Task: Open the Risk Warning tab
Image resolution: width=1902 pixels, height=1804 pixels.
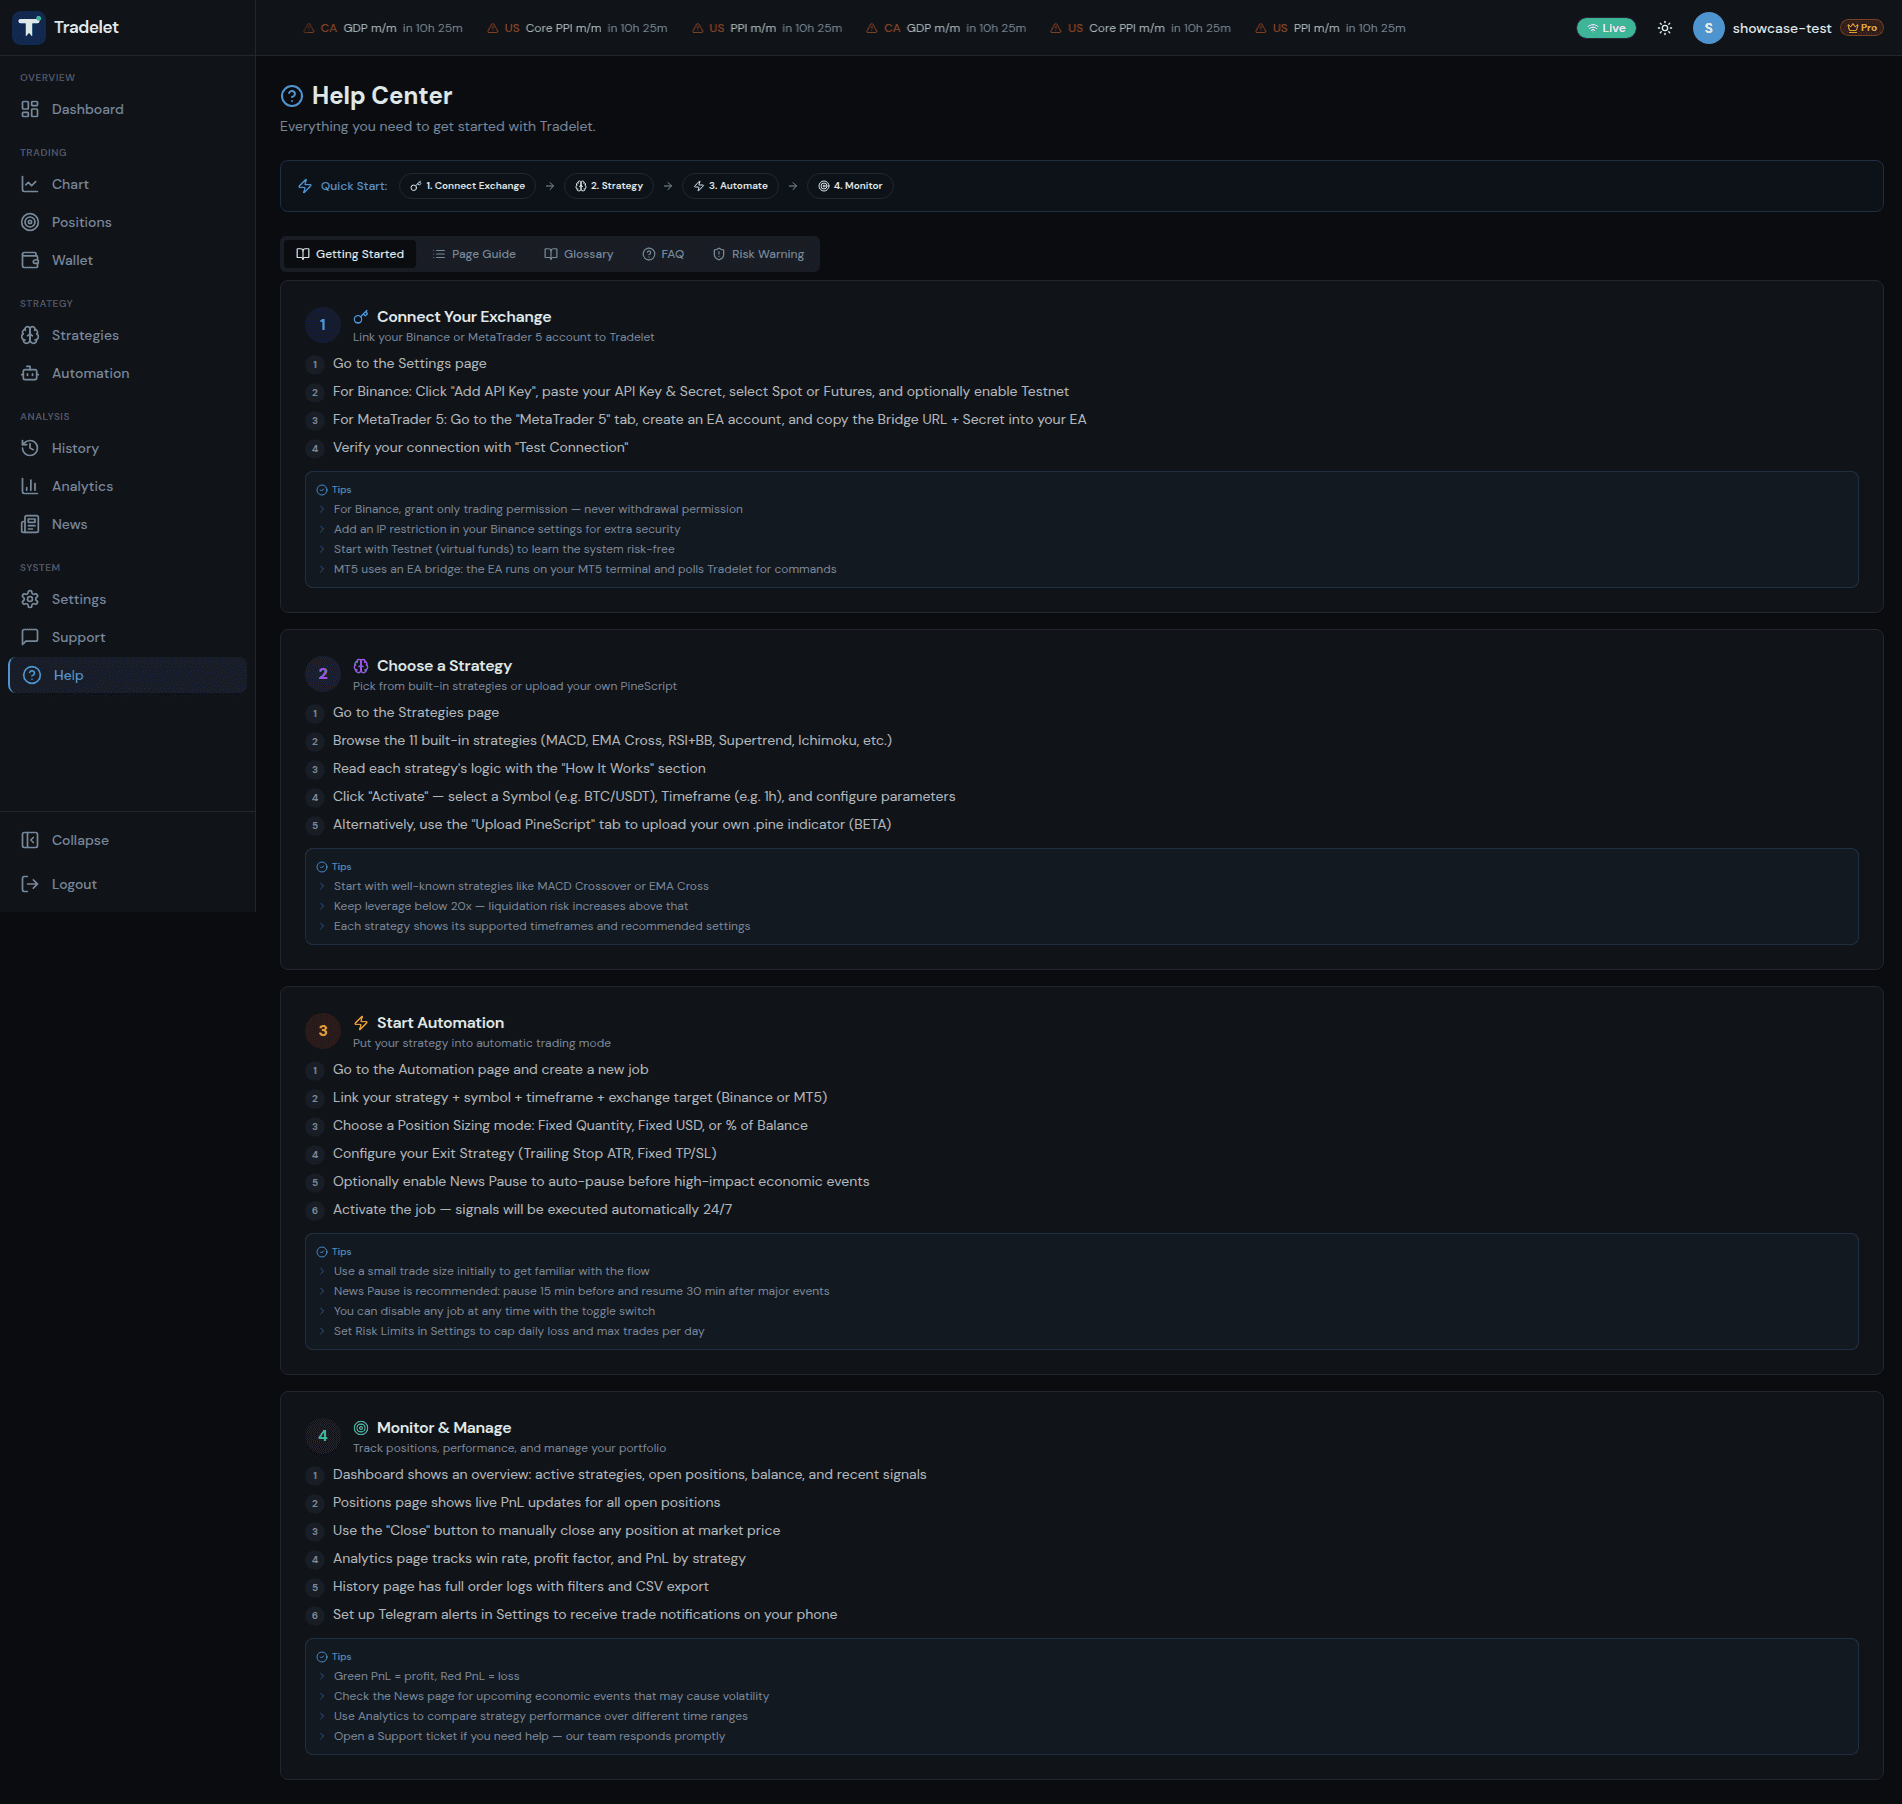Action: (759, 254)
